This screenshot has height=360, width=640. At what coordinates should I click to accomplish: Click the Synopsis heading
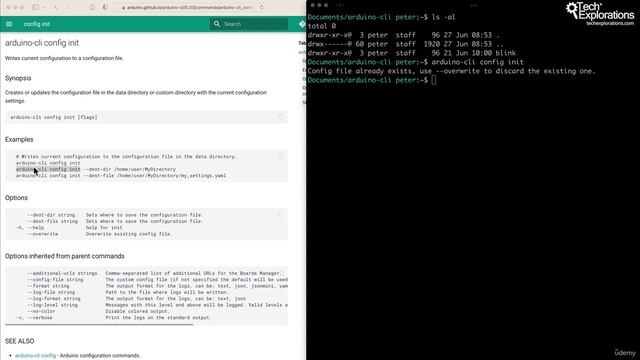pos(18,78)
